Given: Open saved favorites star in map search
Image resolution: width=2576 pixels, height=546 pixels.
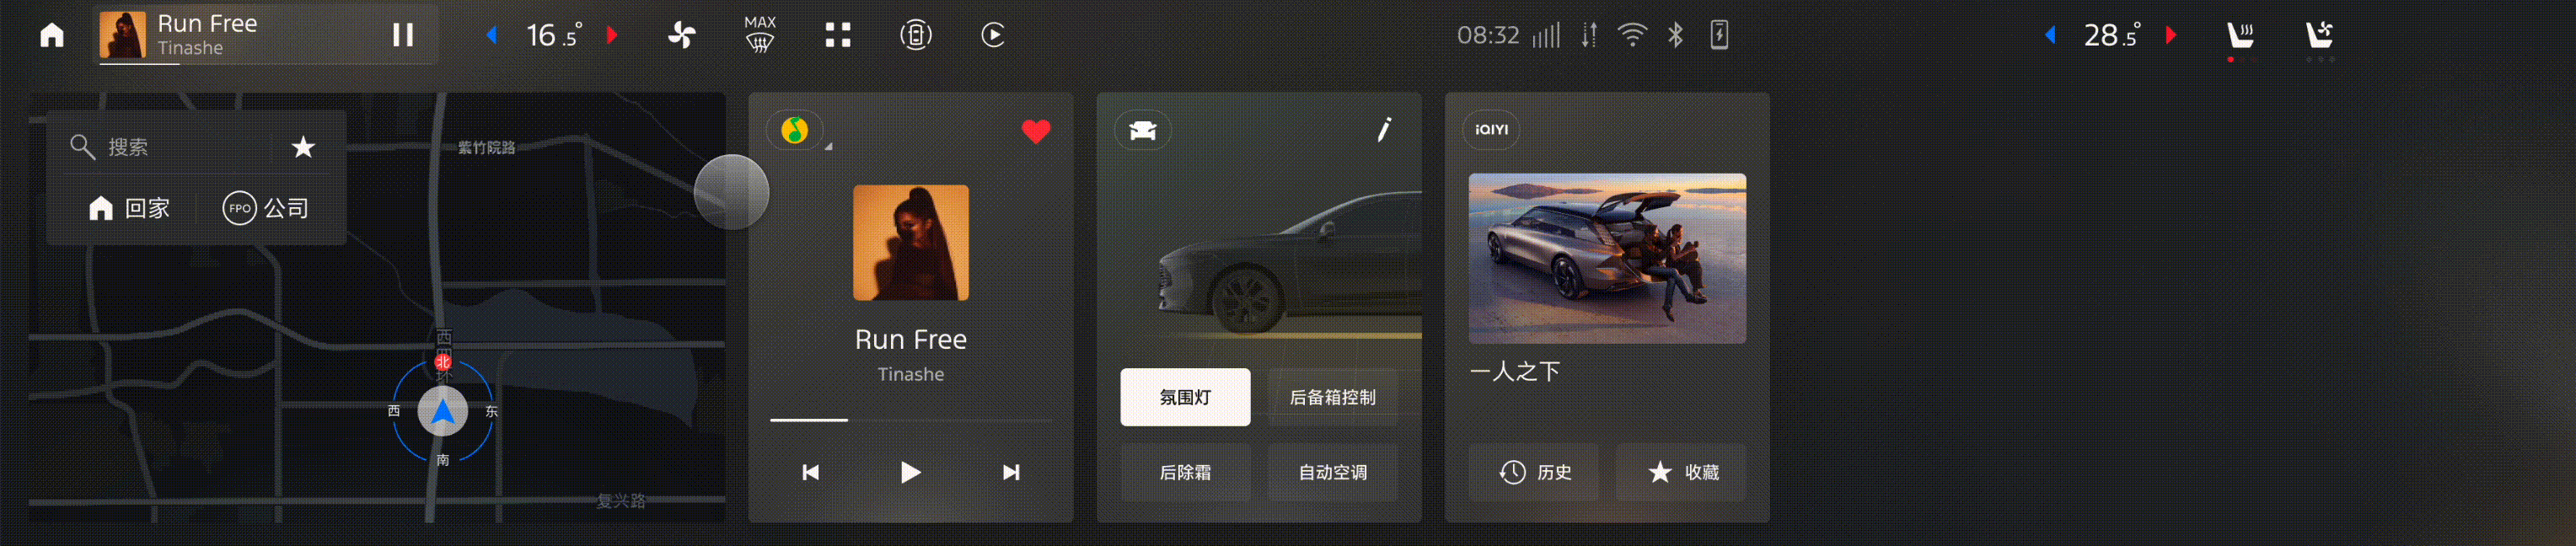Looking at the screenshot, I should [303, 147].
